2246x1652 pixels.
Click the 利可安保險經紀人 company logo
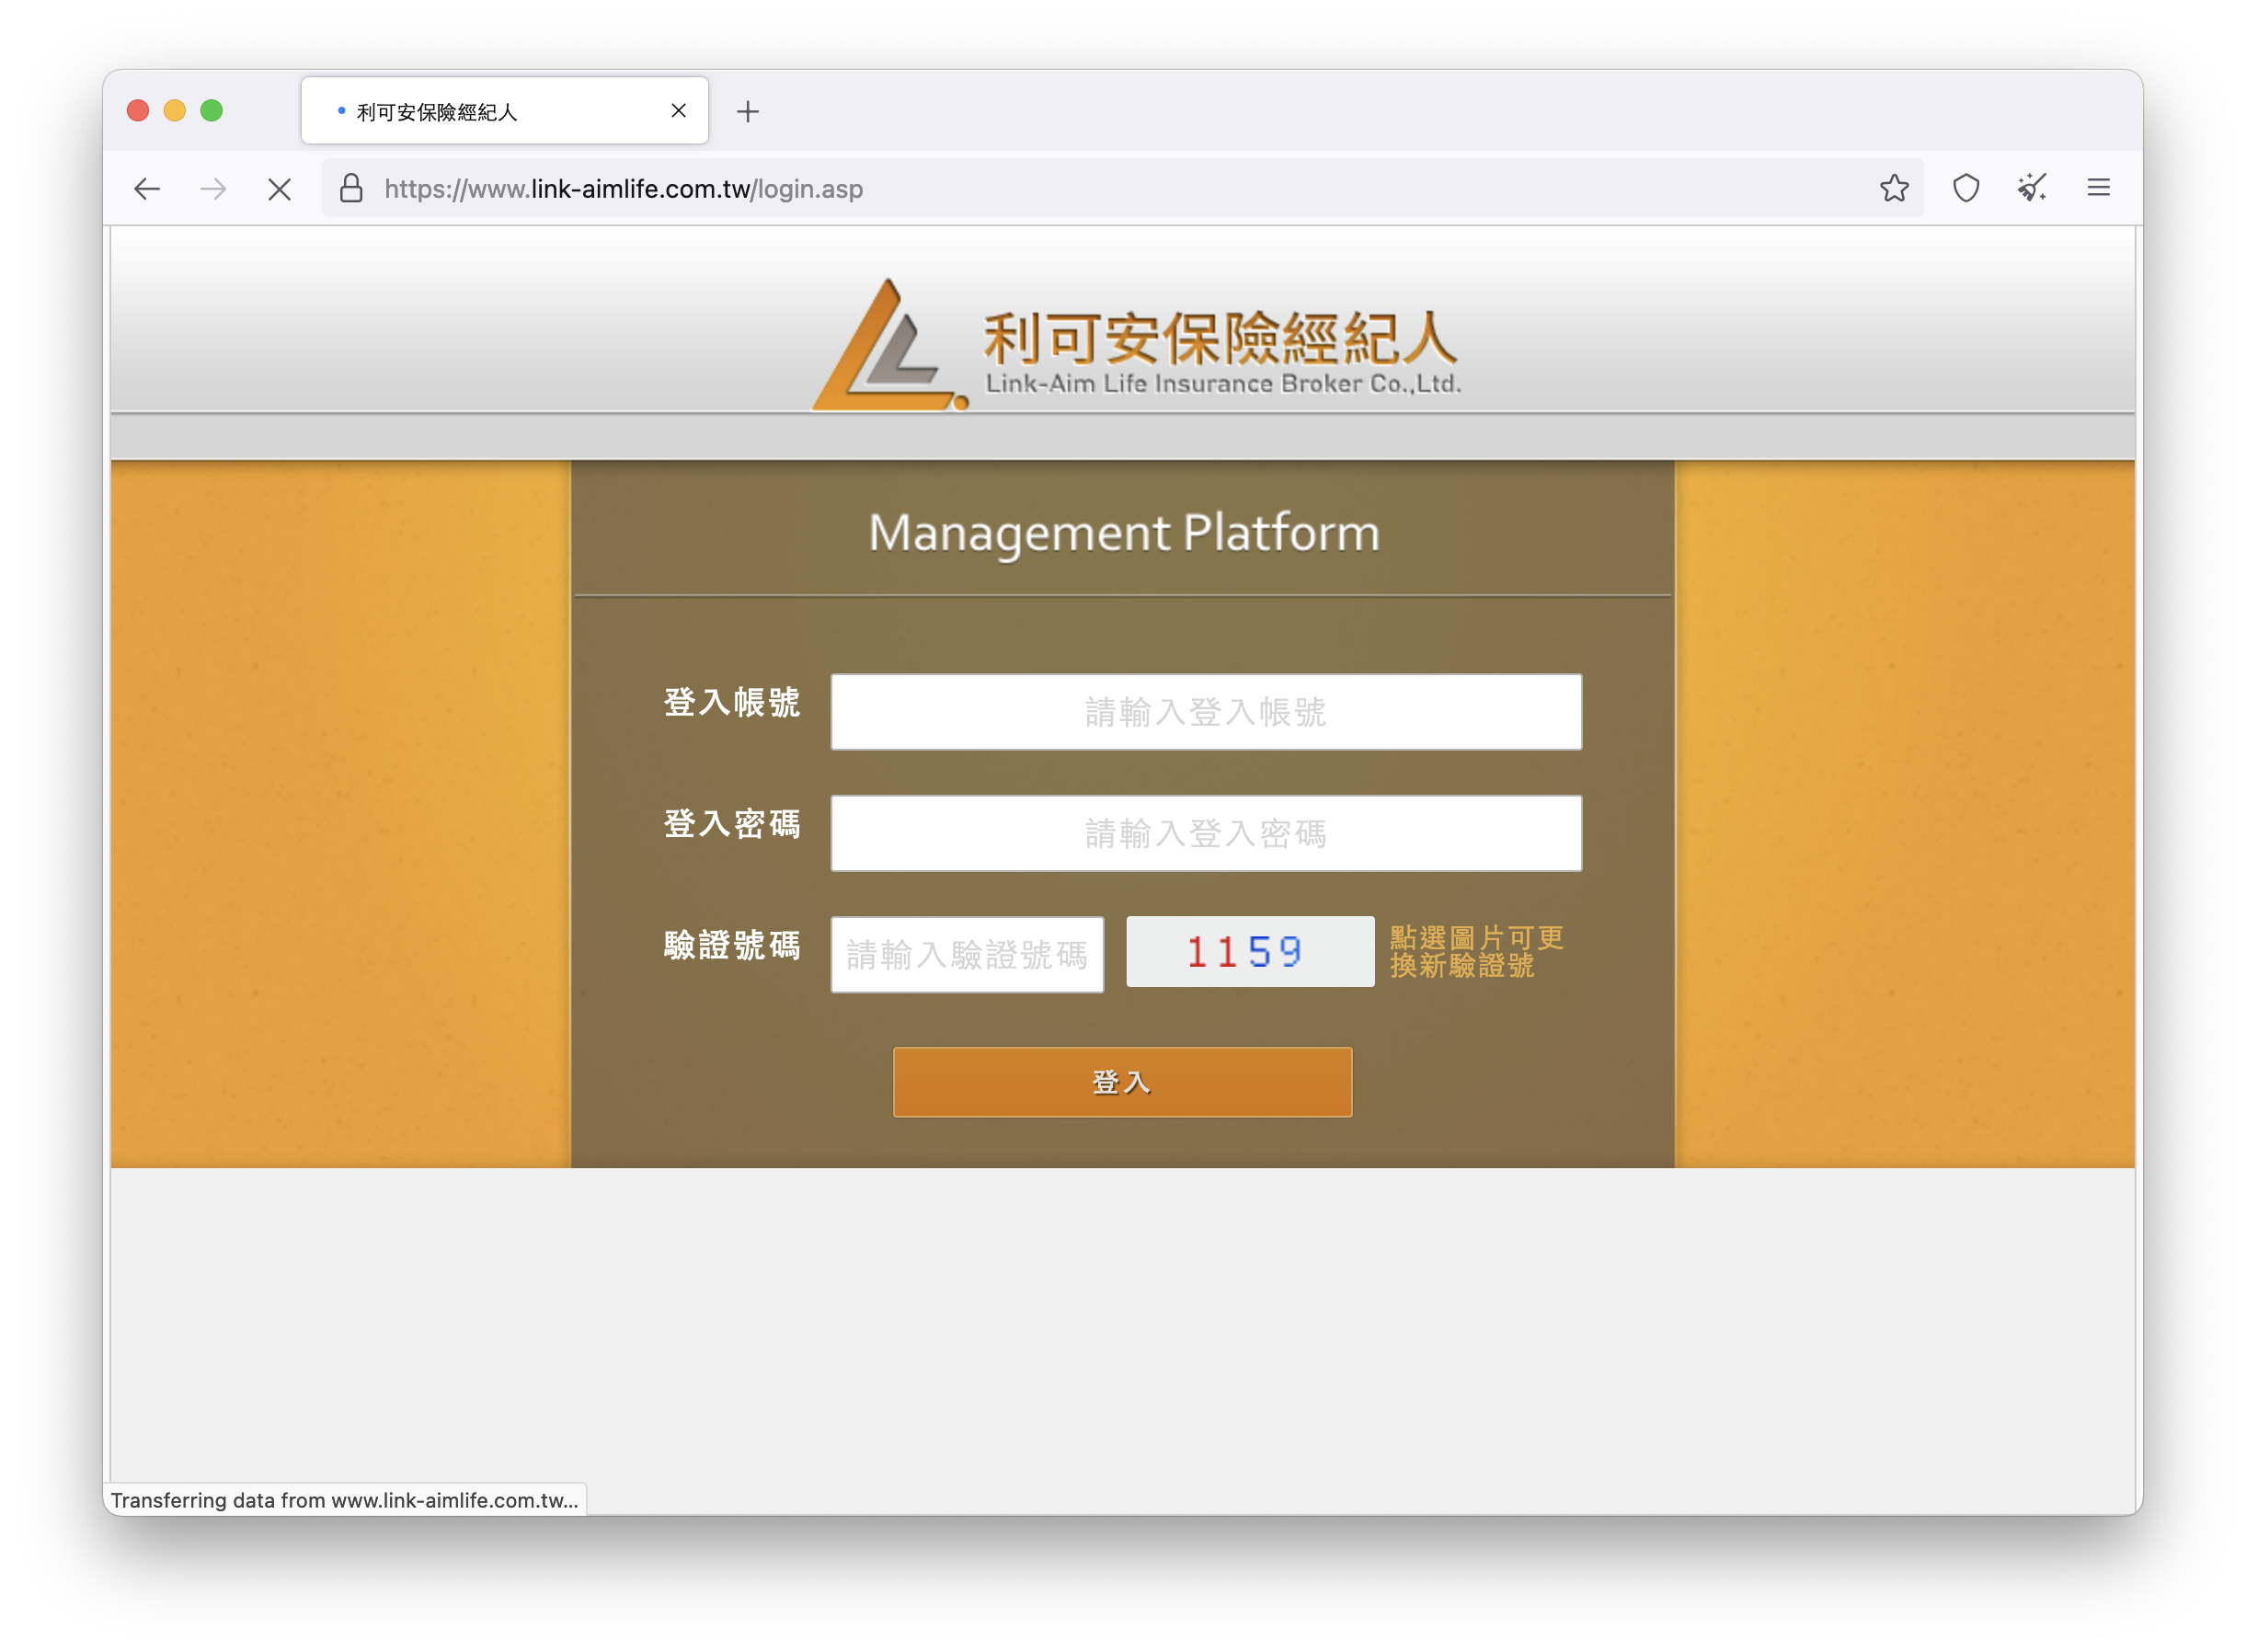click(x=1137, y=346)
